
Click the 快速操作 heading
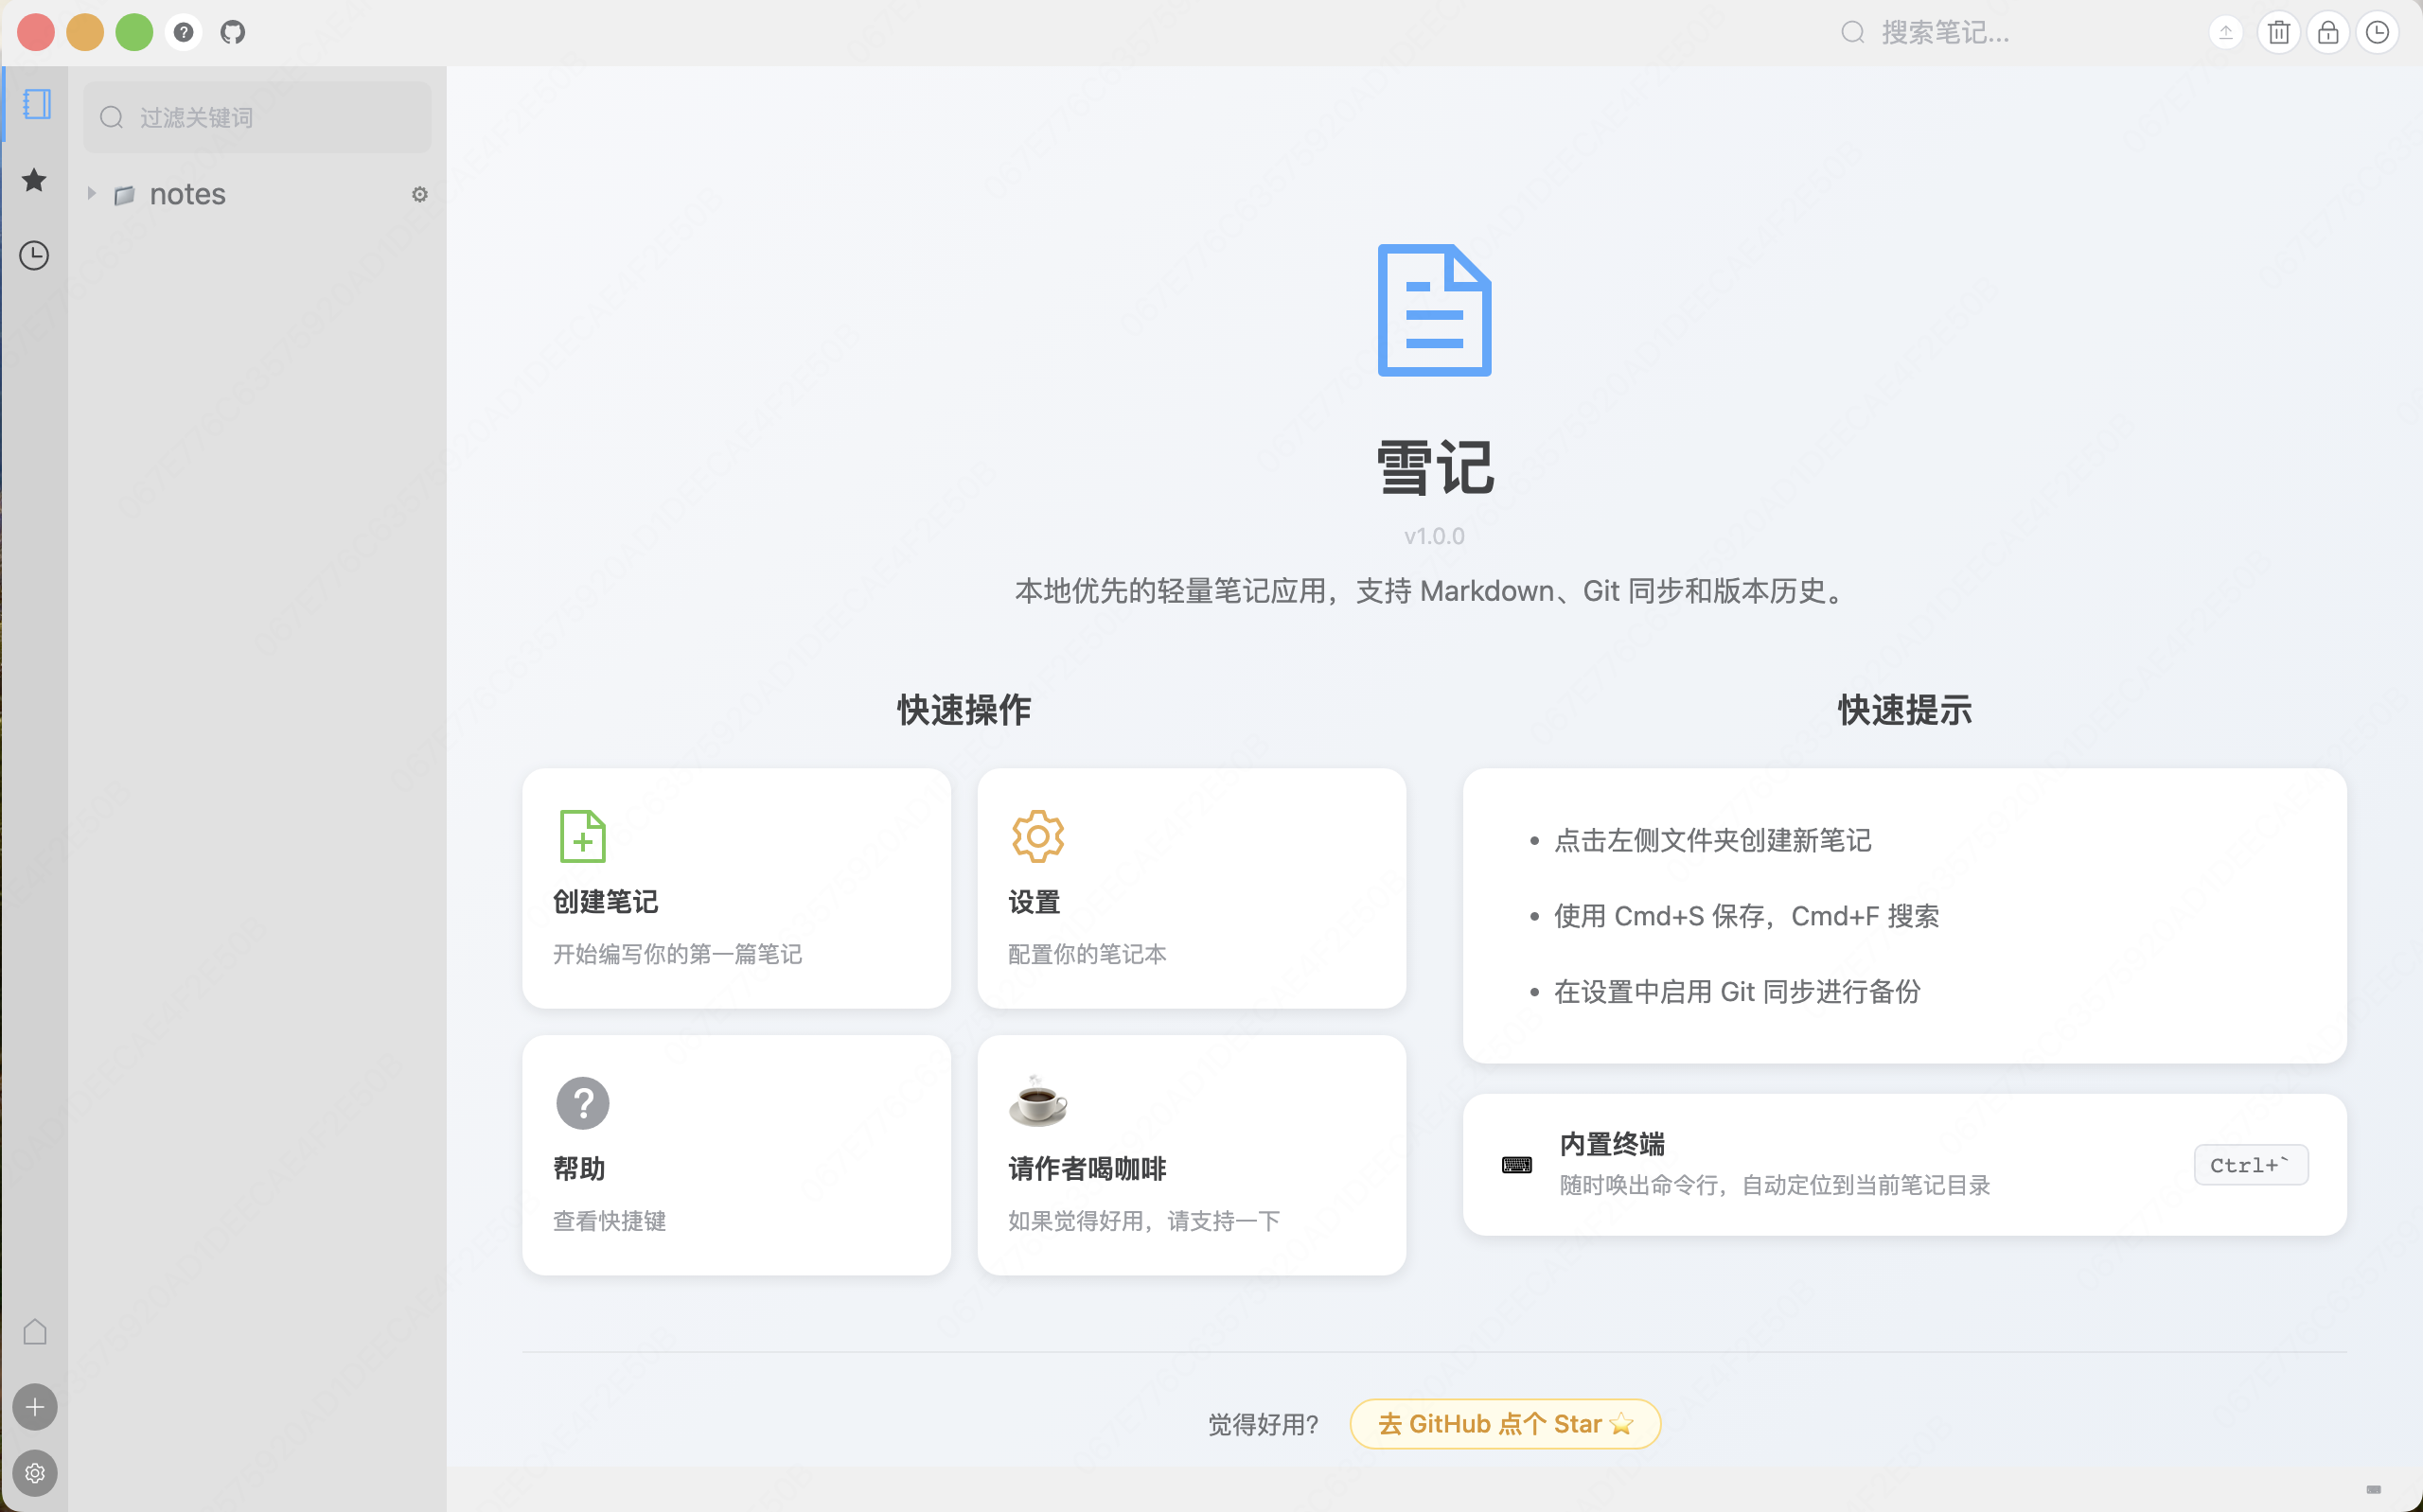[x=964, y=710]
